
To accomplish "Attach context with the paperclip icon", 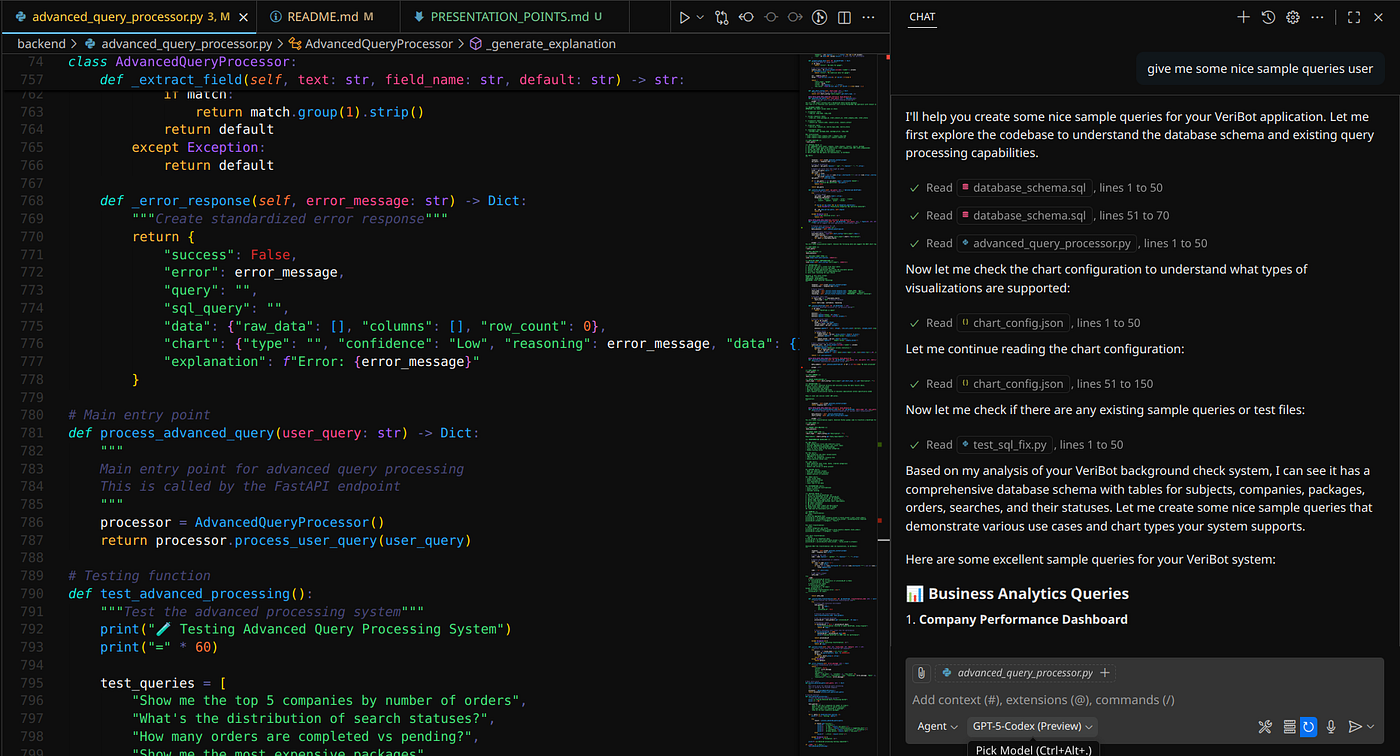I will pyautogui.click(x=921, y=672).
